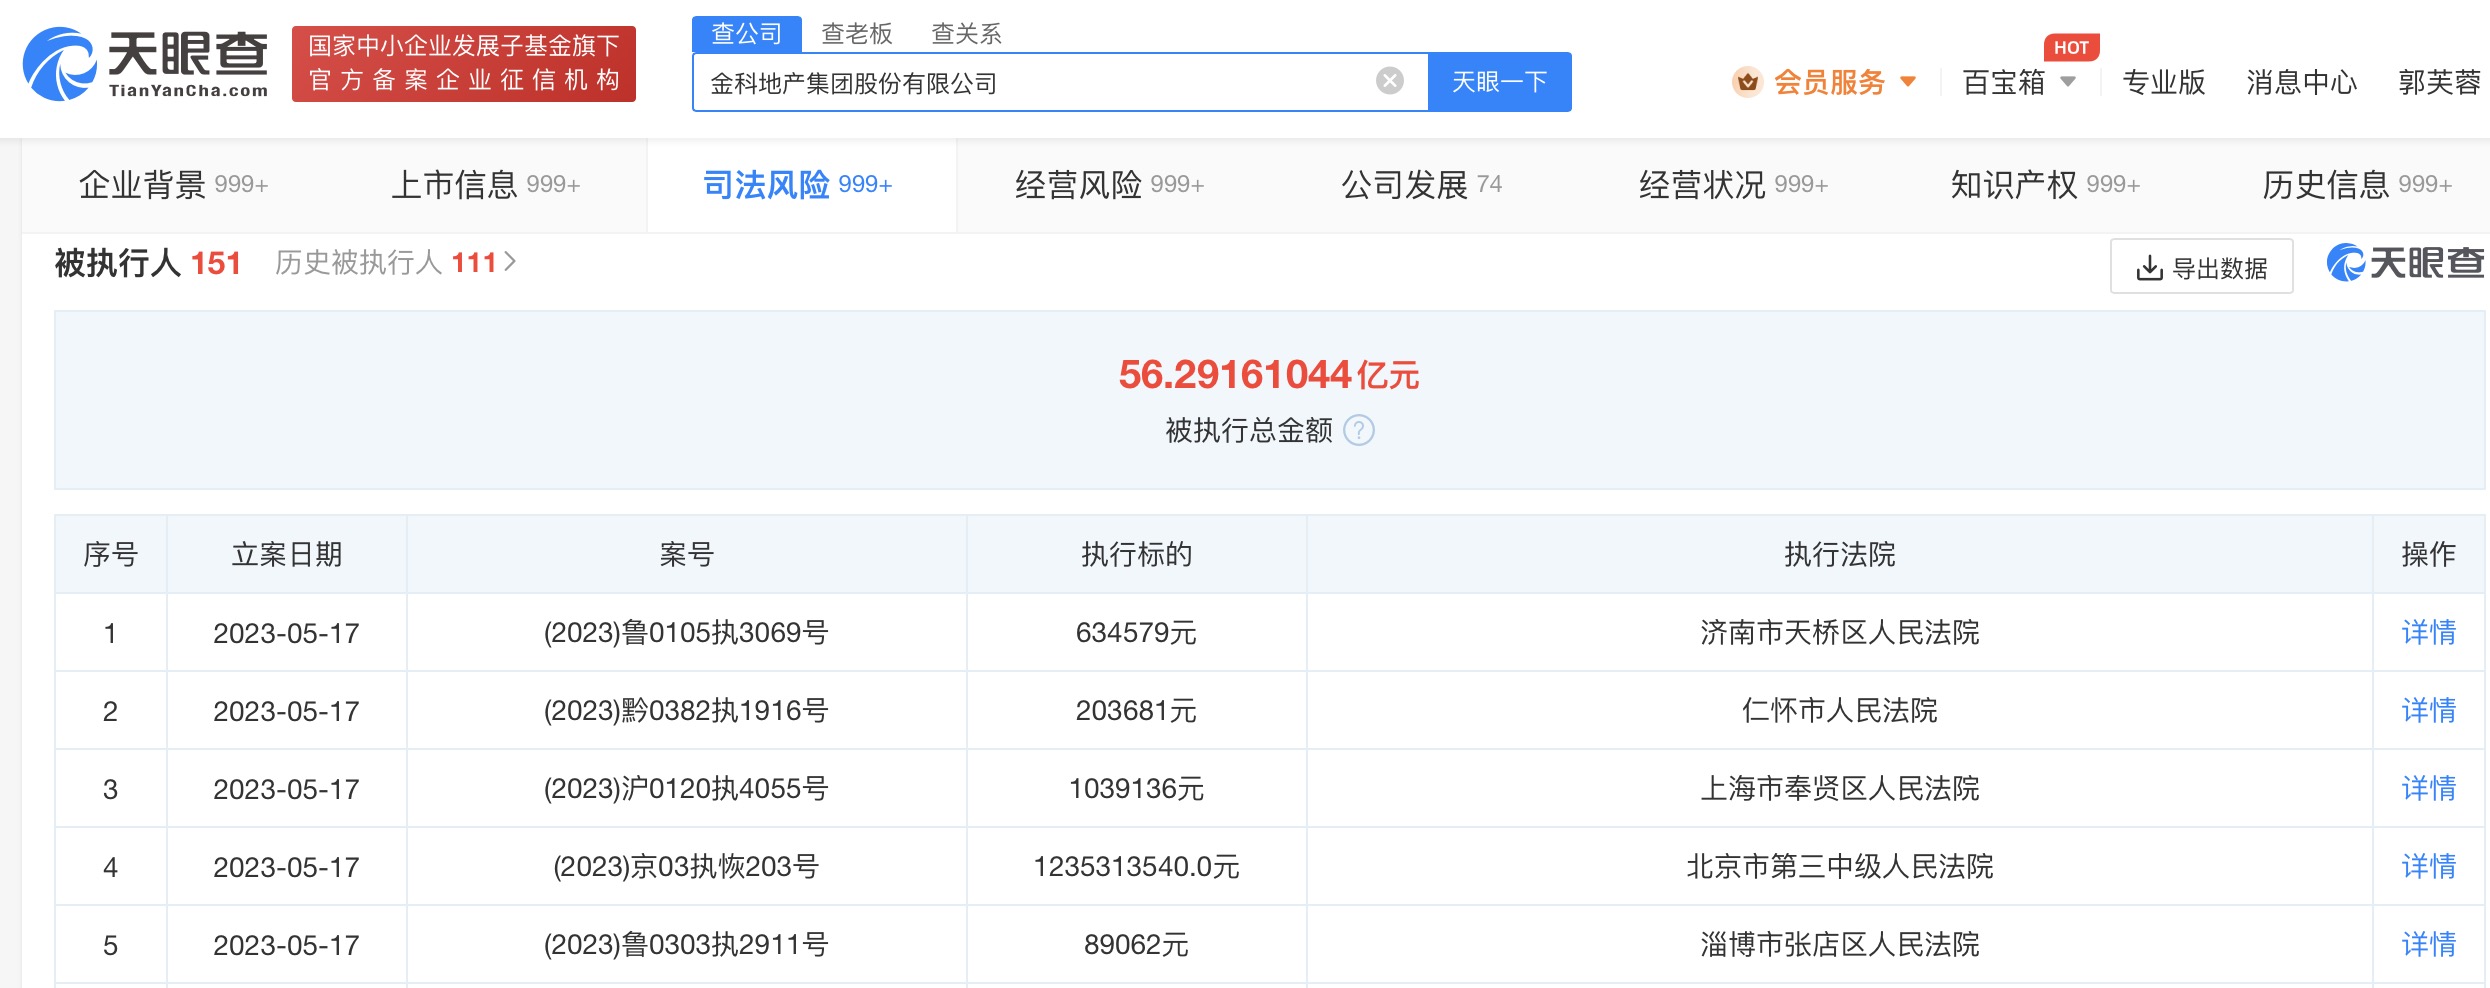Screen dimensions: 2490x988
Task: Click the amount 1235313540.0元
Action: point(1136,866)
